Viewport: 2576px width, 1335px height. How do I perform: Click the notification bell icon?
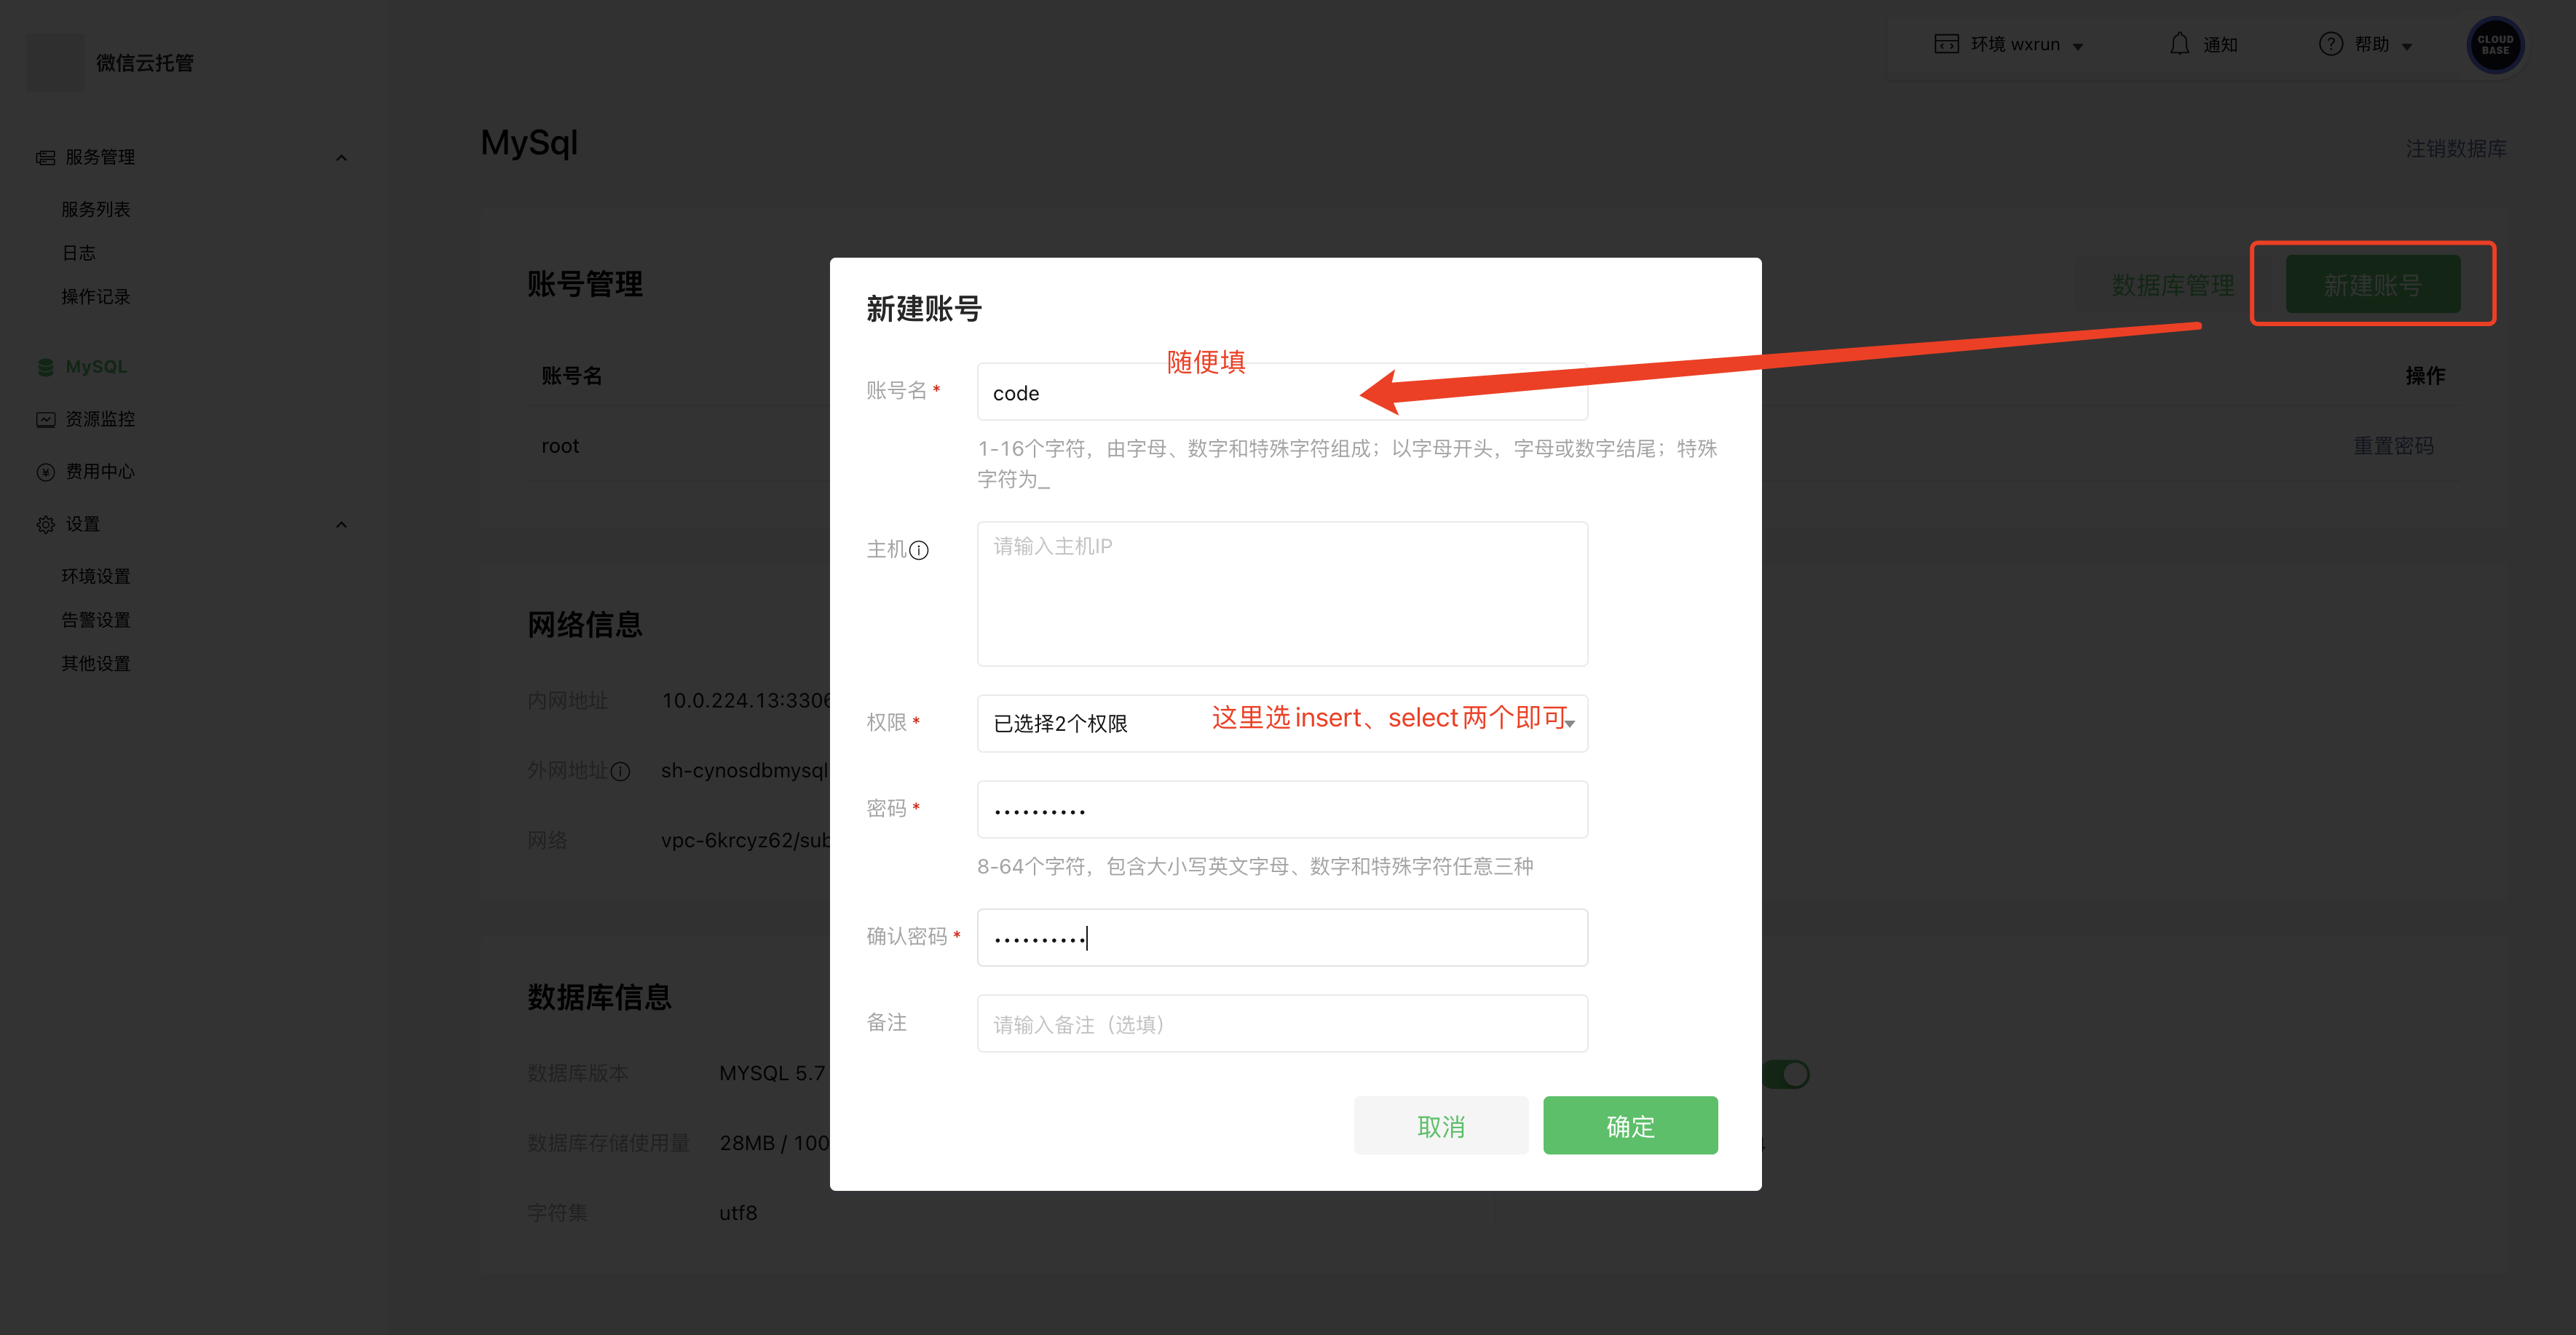[2179, 44]
